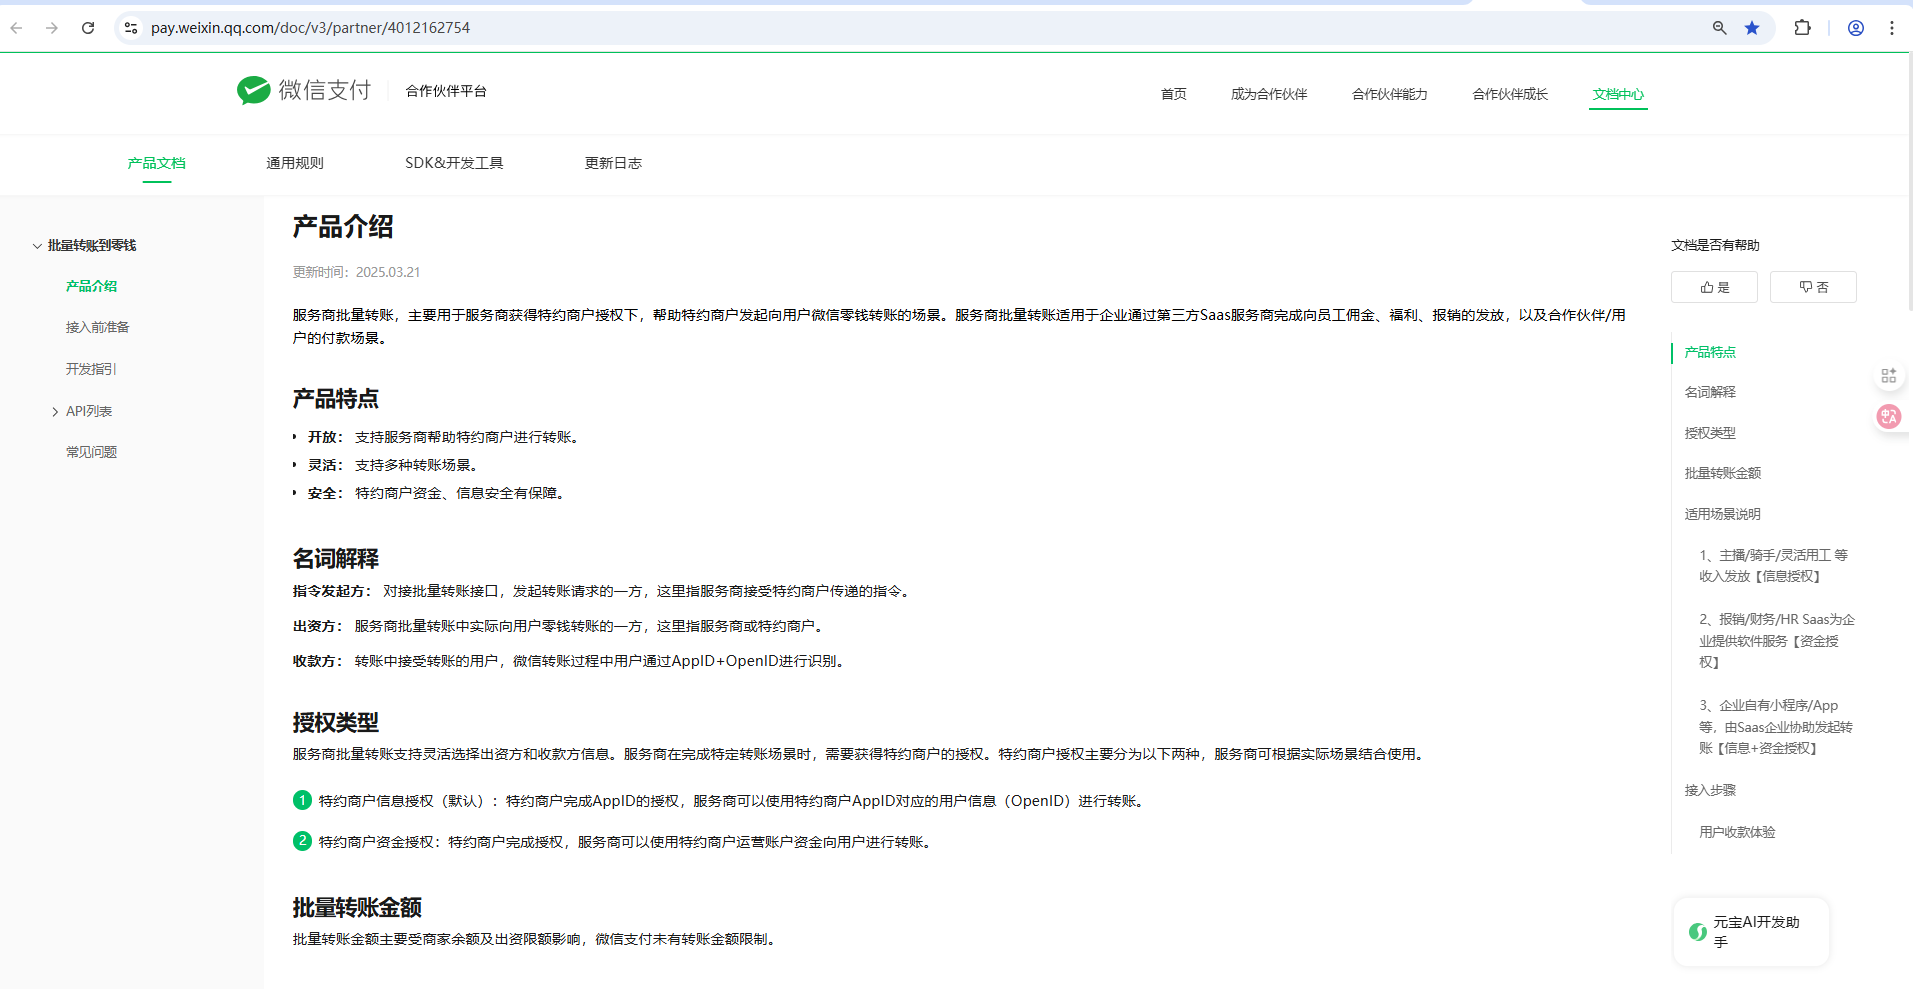Click the zoom magnifier icon in address bar
Viewport: 1913px width, 989px height.
[1719, 28]
